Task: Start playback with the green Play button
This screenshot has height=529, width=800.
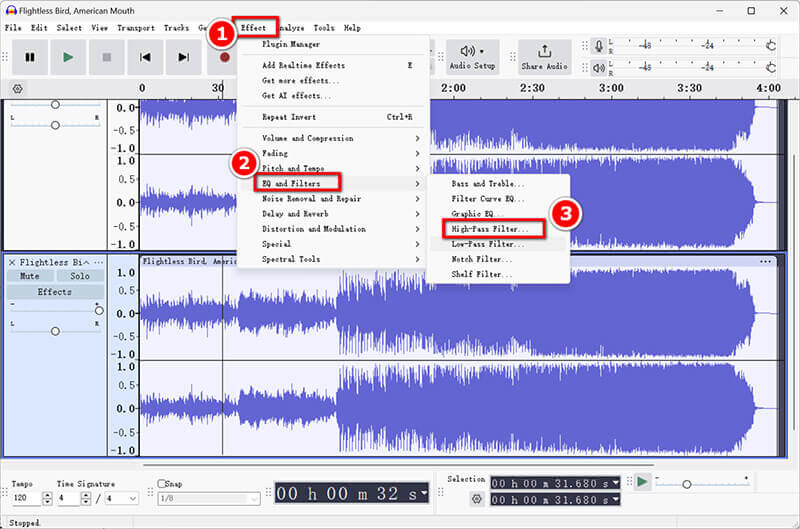Action: tap(68, 57)
